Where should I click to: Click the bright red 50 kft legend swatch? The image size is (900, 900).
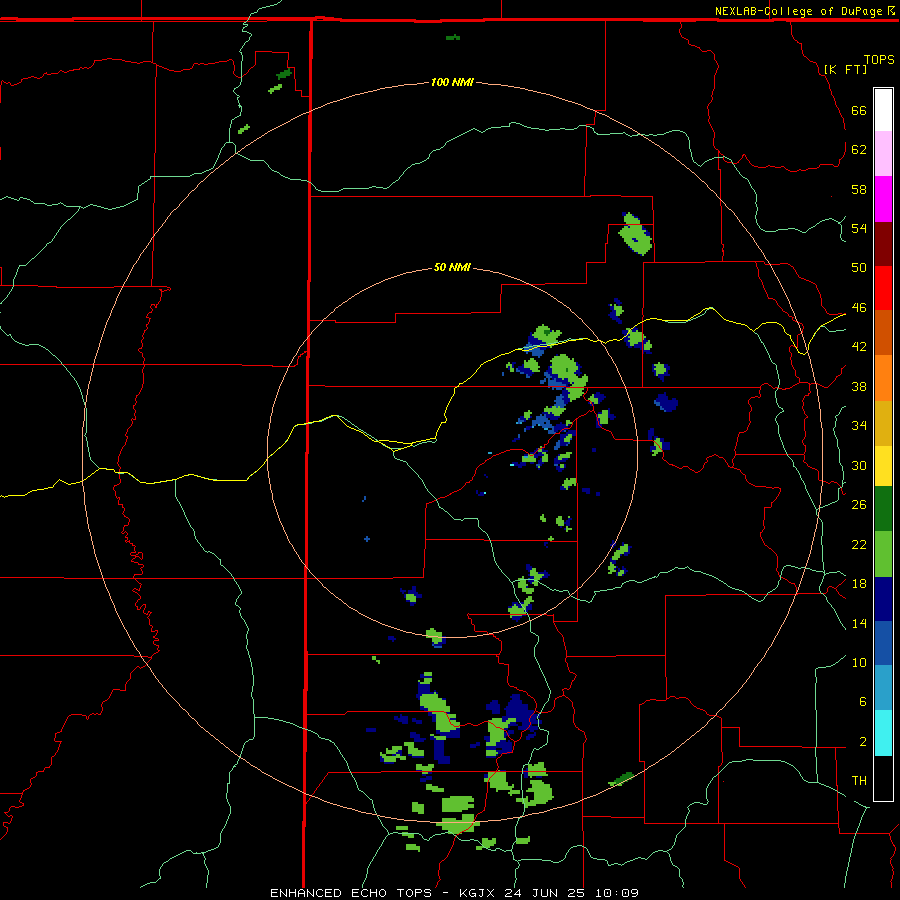pos(883,288)
